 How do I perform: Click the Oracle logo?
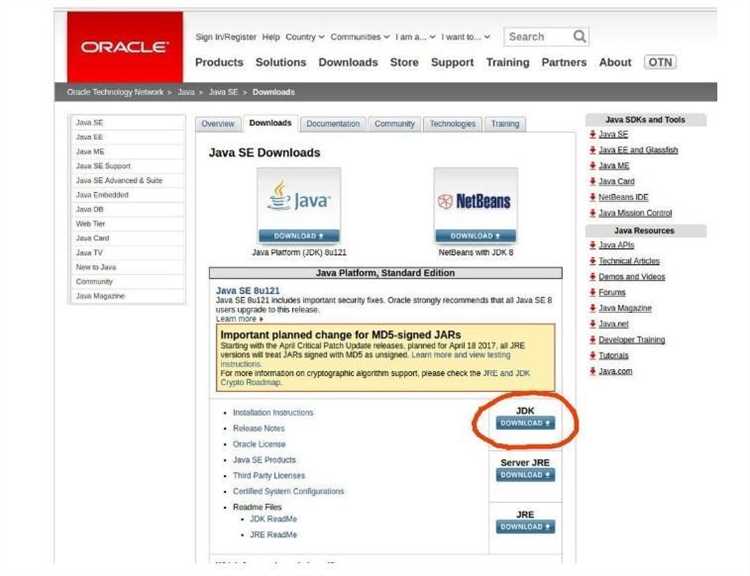tap(125, 47)
